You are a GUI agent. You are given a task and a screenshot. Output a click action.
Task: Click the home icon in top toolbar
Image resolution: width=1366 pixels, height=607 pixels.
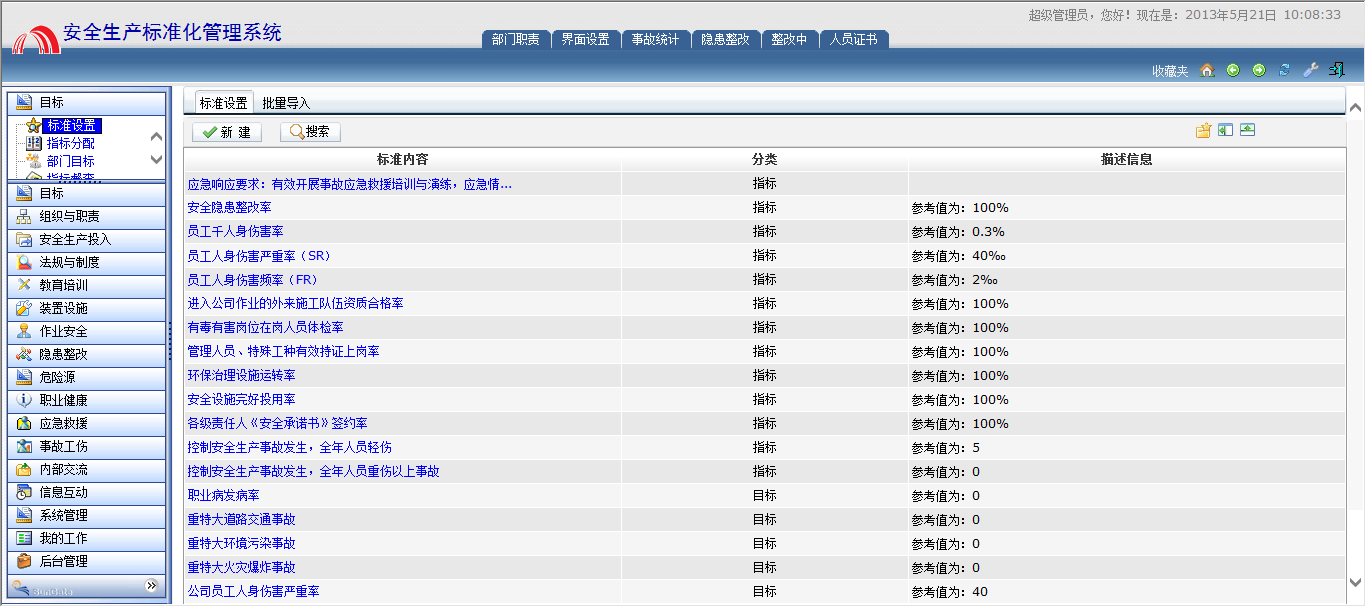tap(1207, 70)
